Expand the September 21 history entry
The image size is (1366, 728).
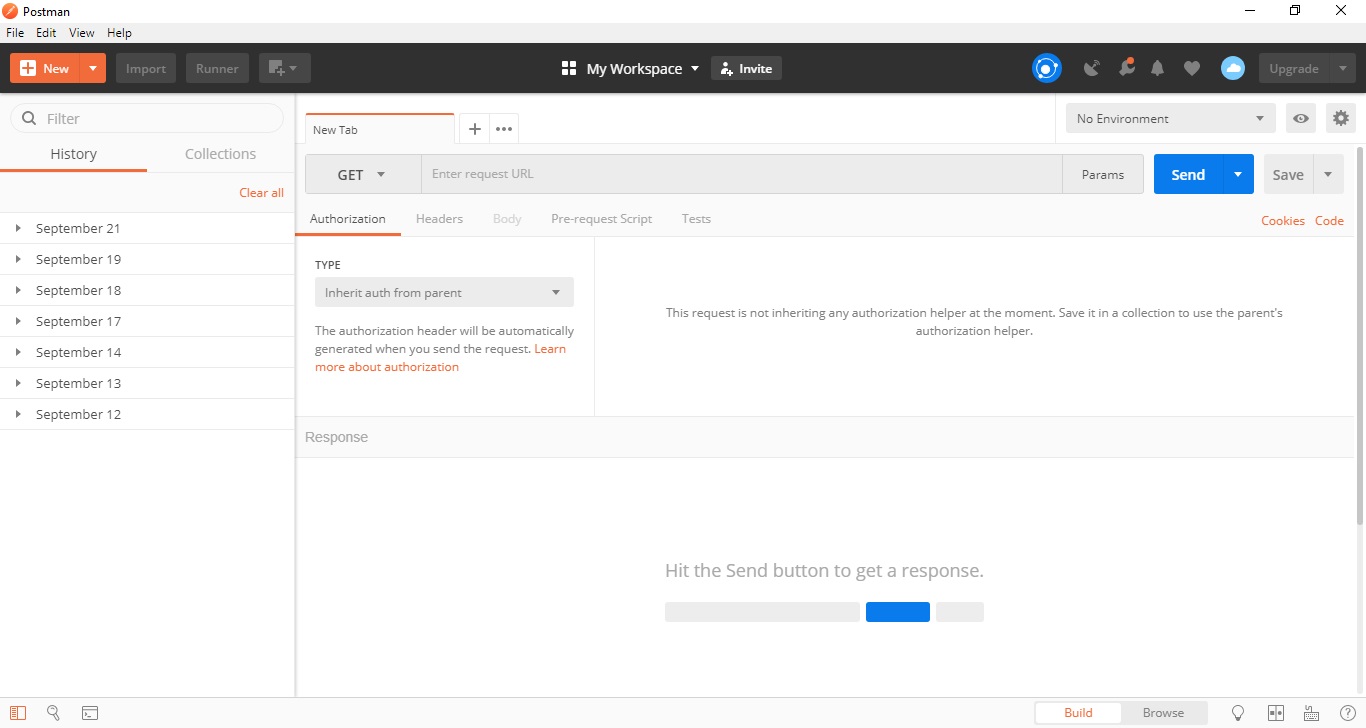pos(17,228)
